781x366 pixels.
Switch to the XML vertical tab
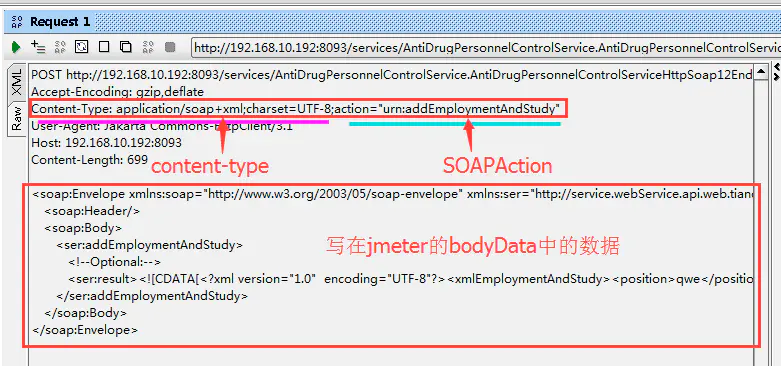(16, 83)
